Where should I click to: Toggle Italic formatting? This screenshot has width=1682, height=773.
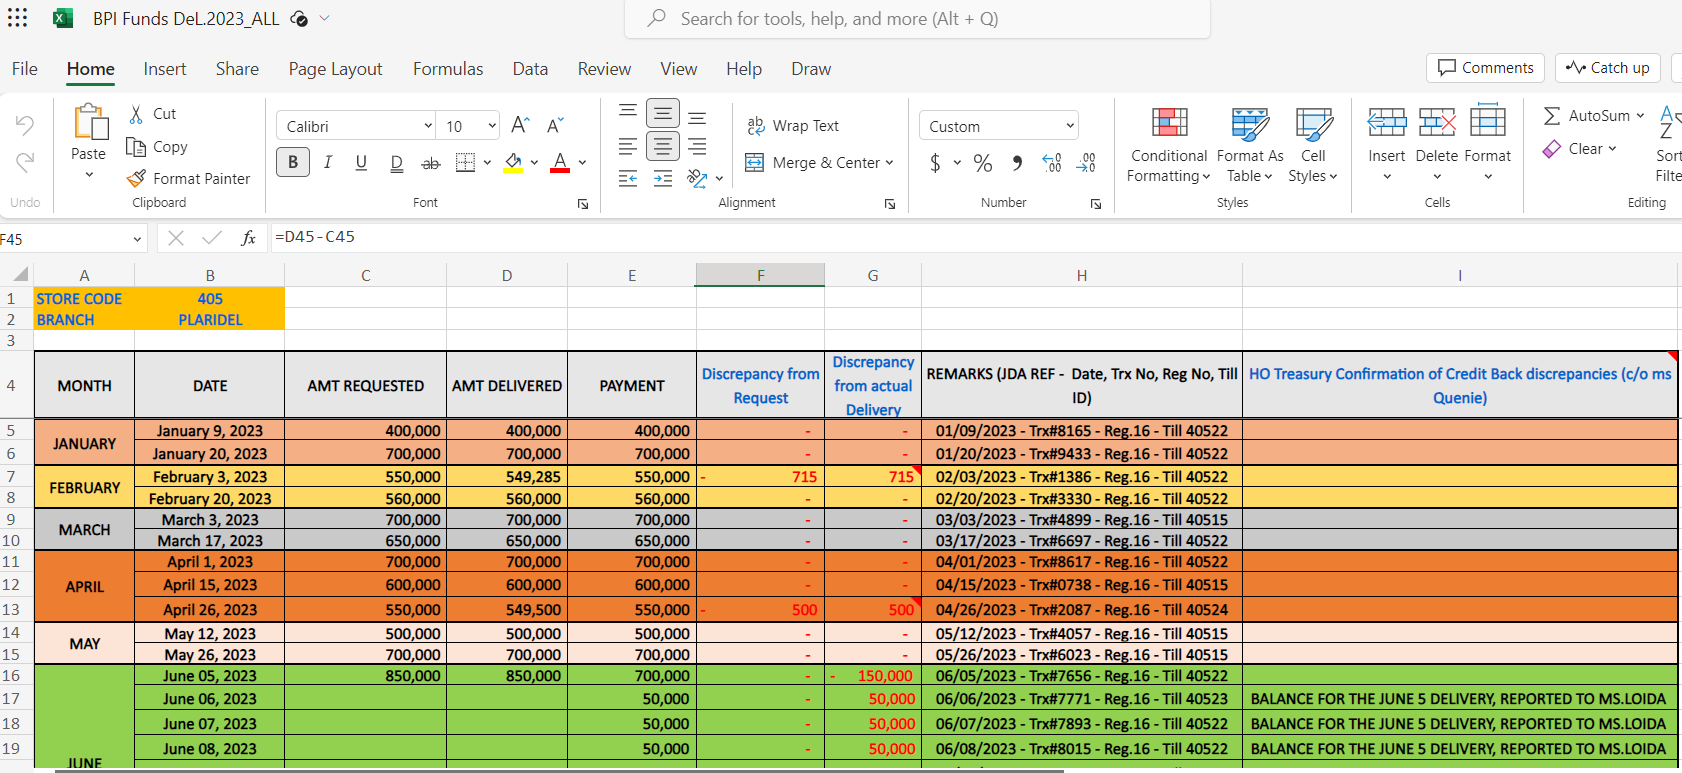pos(328,163)
